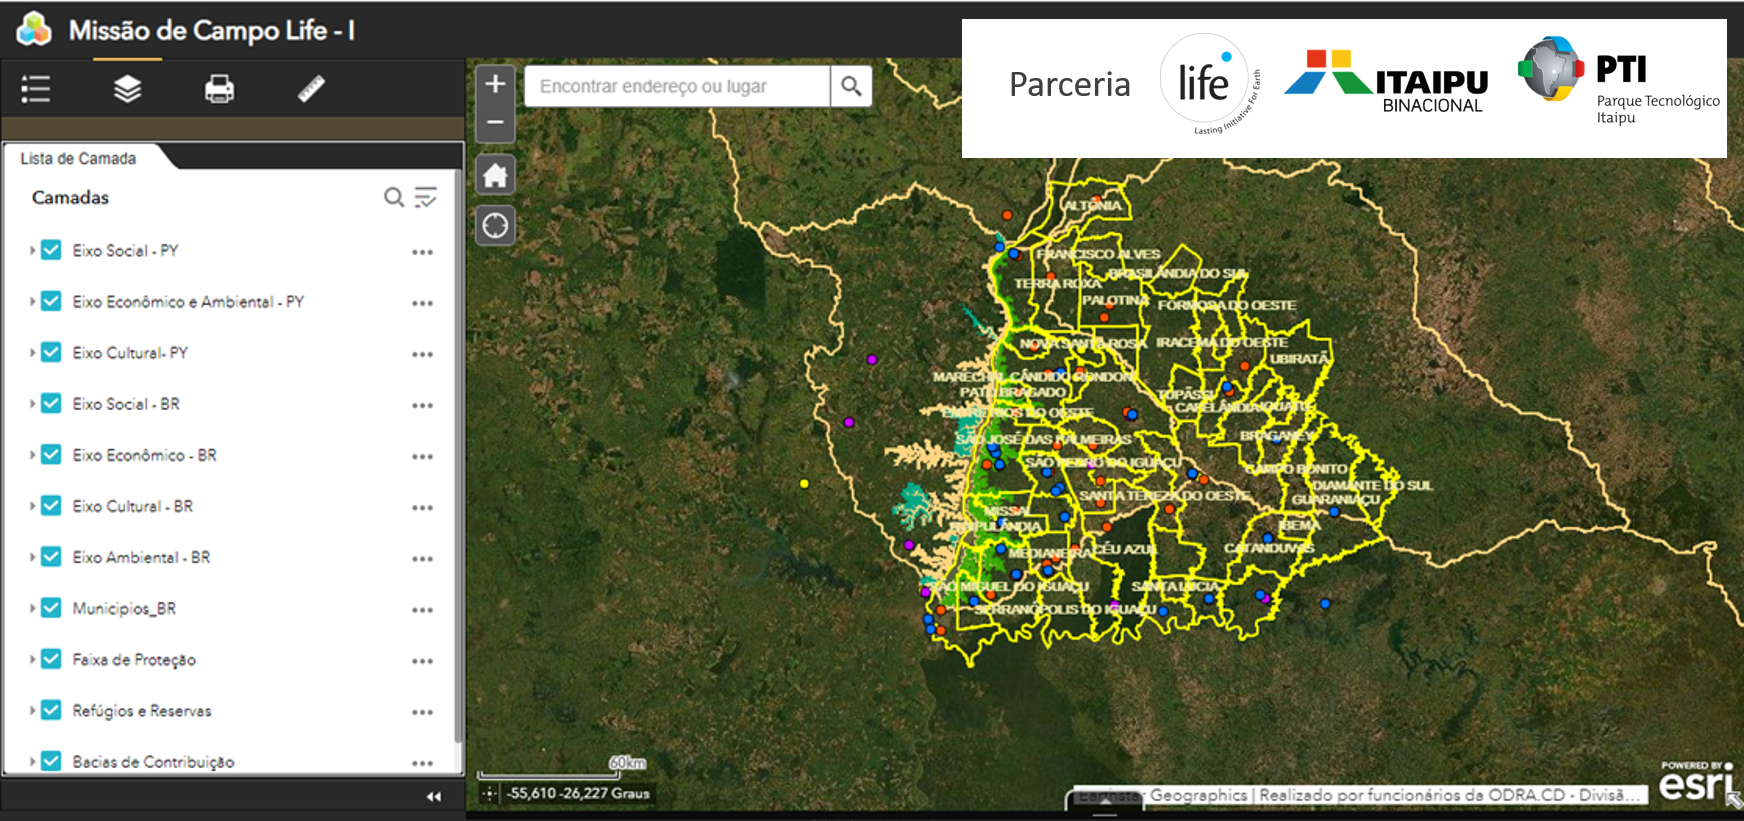Click the My Location button
The height and width of the screenshot is (821, 1744).
point(495,226)
